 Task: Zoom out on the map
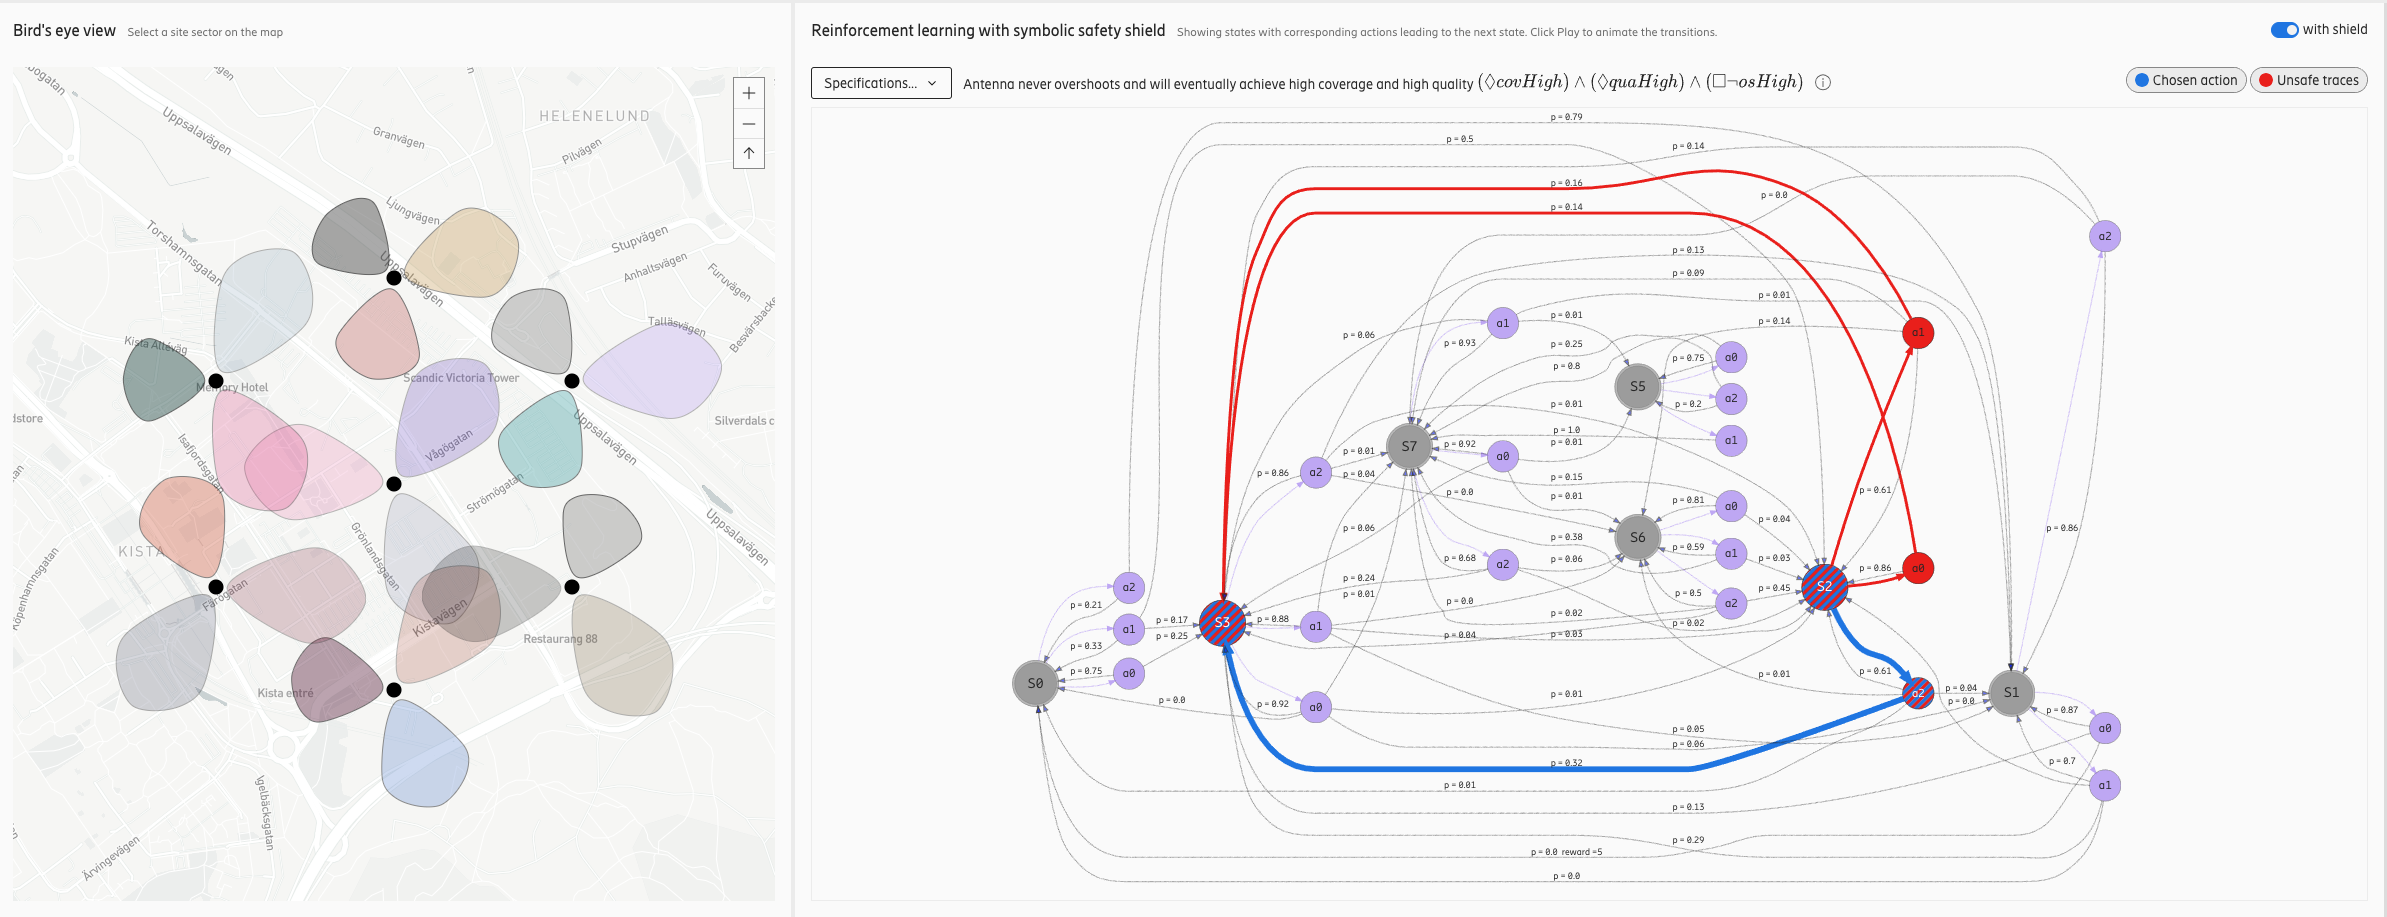tap(749, 124)
